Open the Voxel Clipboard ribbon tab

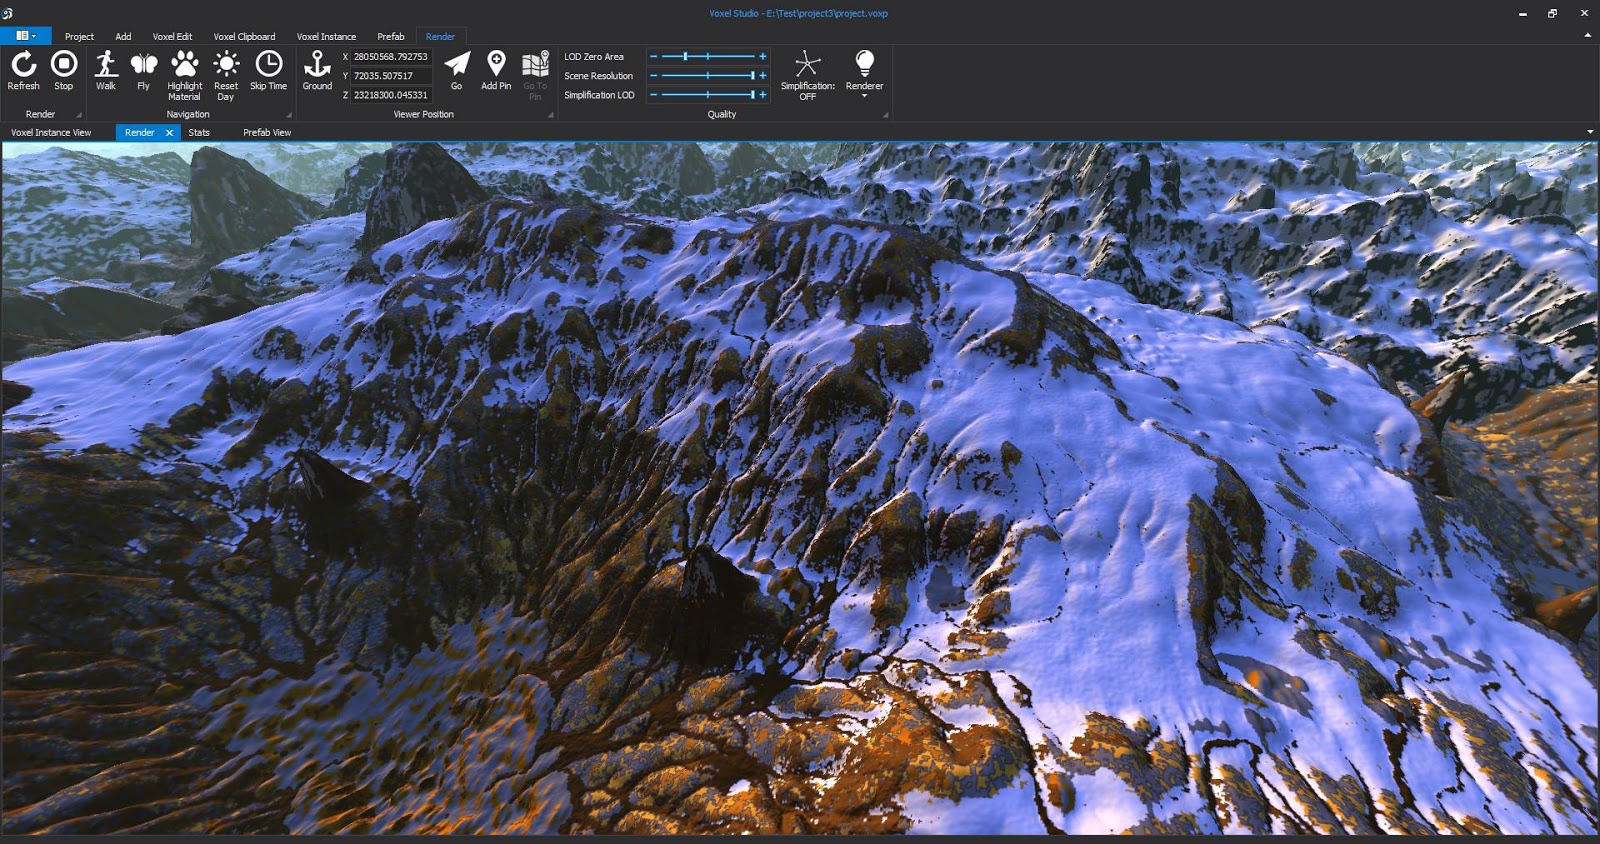pos(244,37)
